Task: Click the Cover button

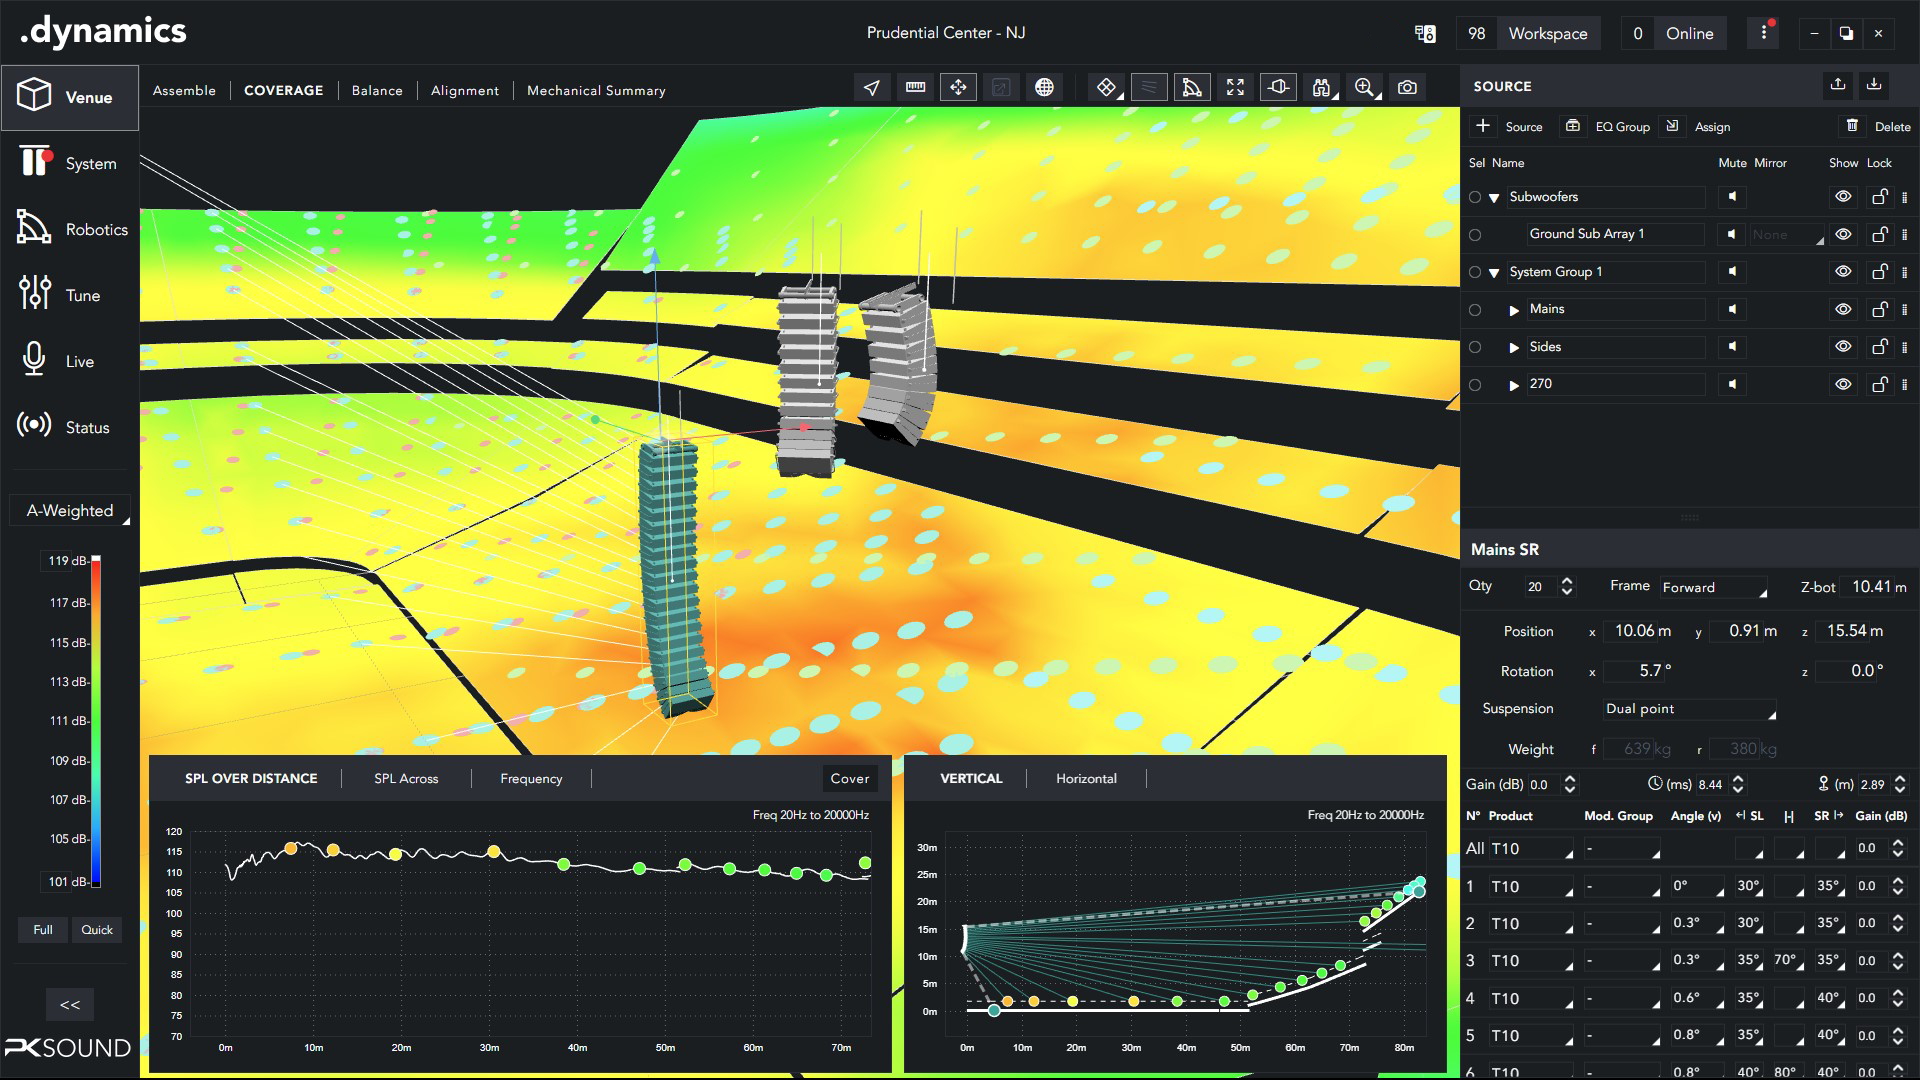Action: tap(849, 778)
